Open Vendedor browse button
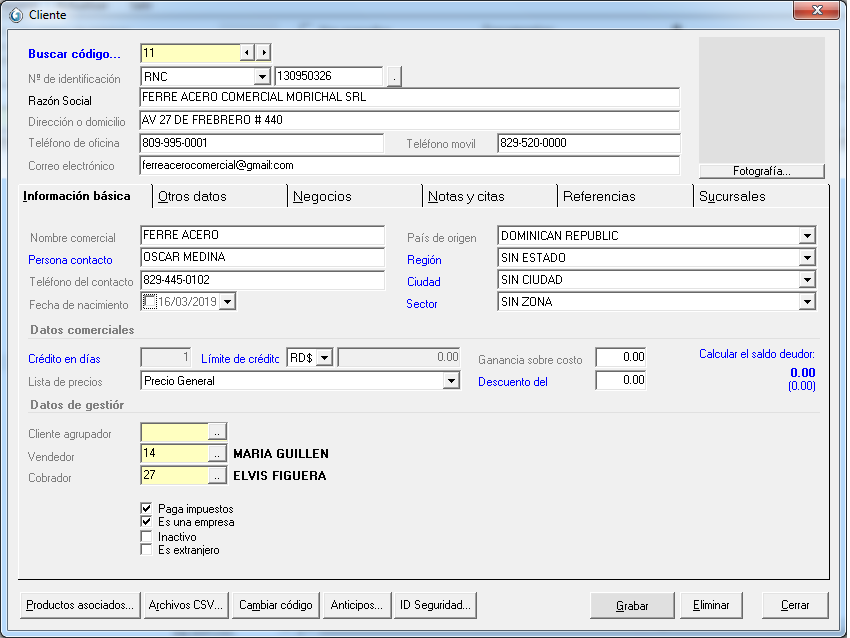Screen dimensions: 850x638 (217, 454)
